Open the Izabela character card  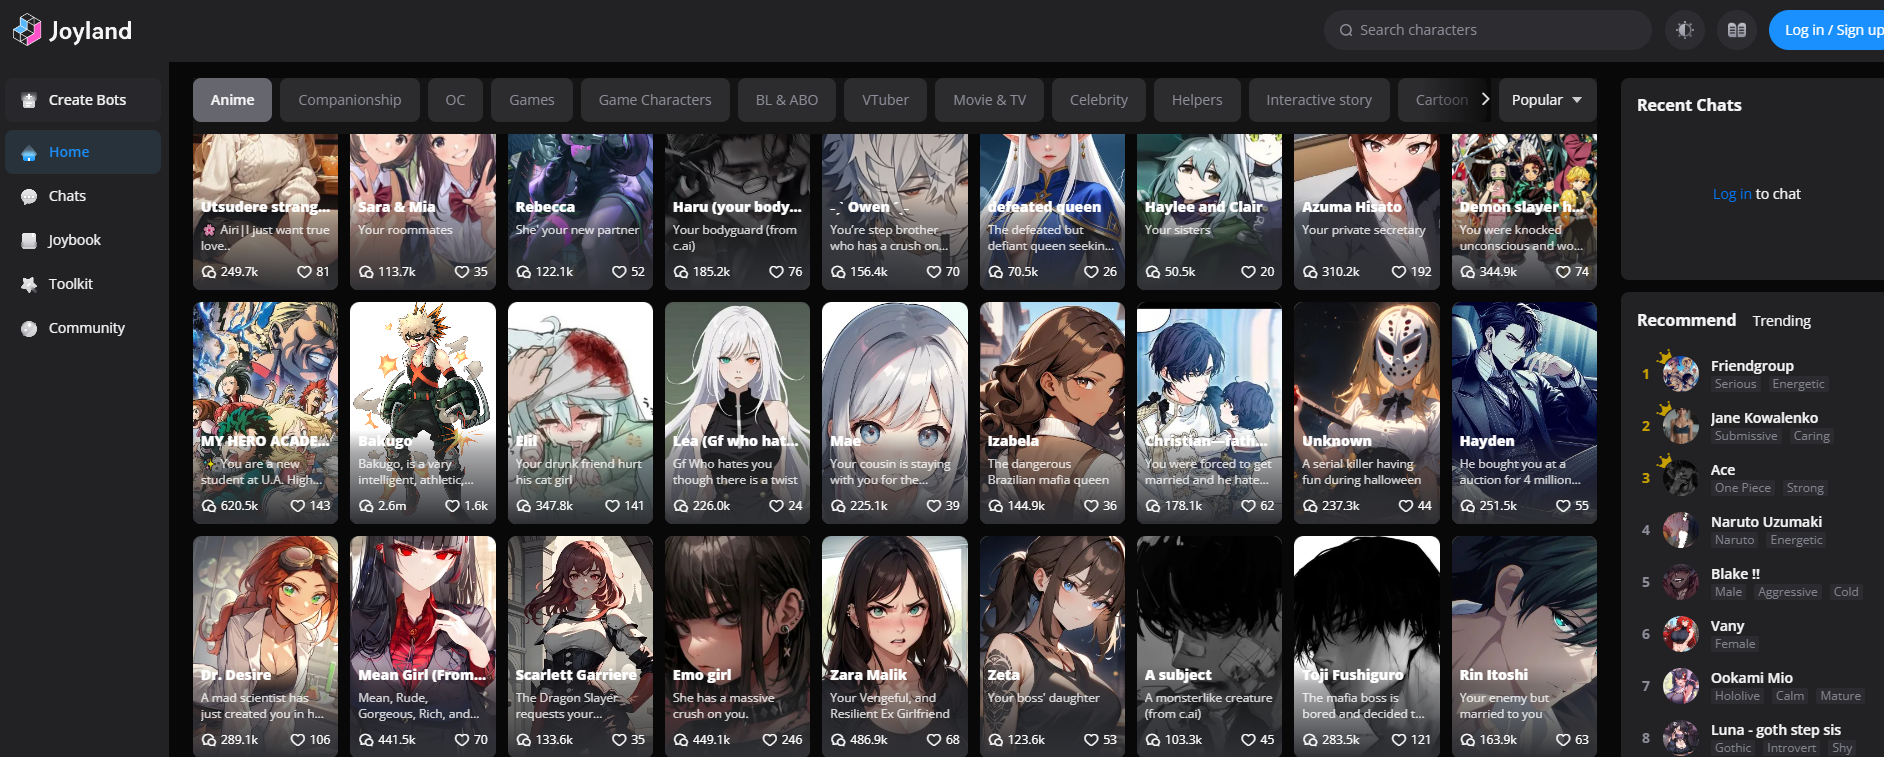coord(1052,412)
